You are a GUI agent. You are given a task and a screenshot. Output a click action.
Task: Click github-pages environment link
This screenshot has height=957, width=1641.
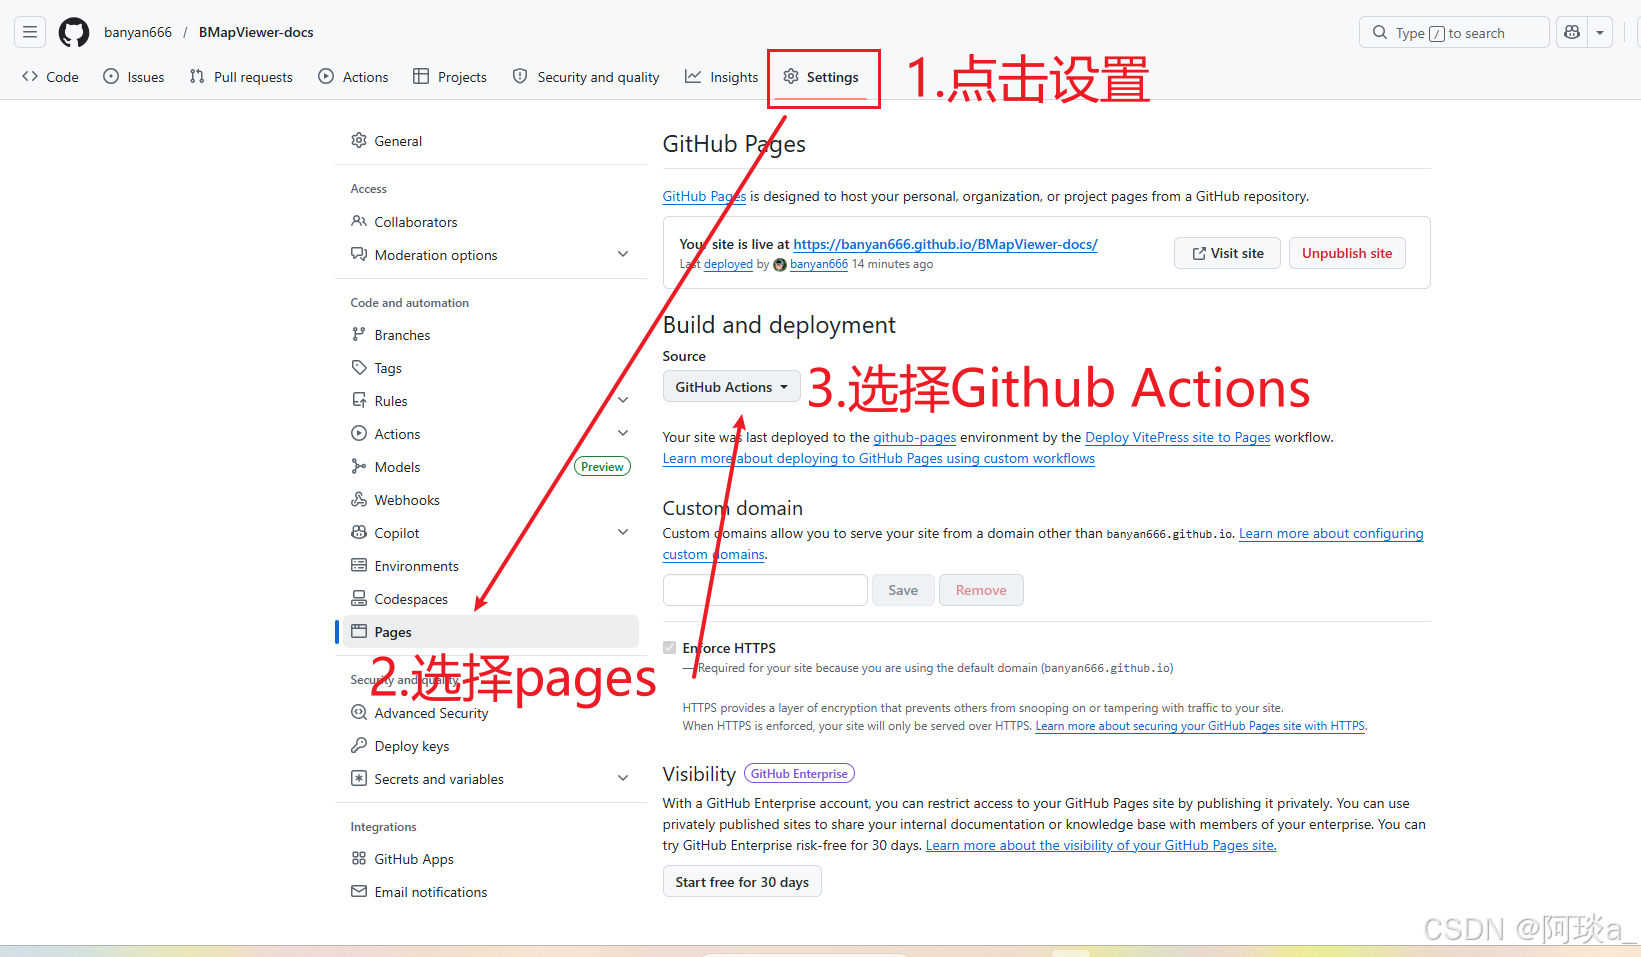point(915,438)
